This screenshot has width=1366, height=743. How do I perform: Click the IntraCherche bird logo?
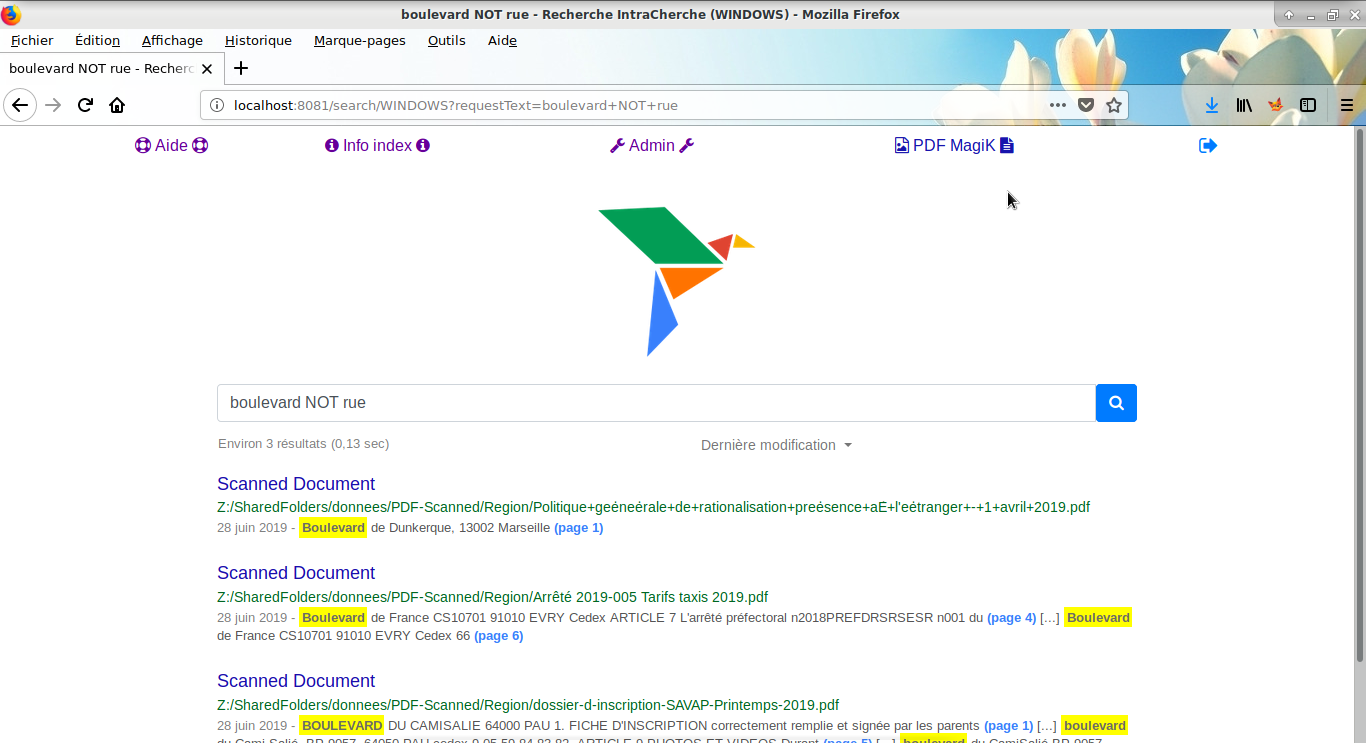673,280
